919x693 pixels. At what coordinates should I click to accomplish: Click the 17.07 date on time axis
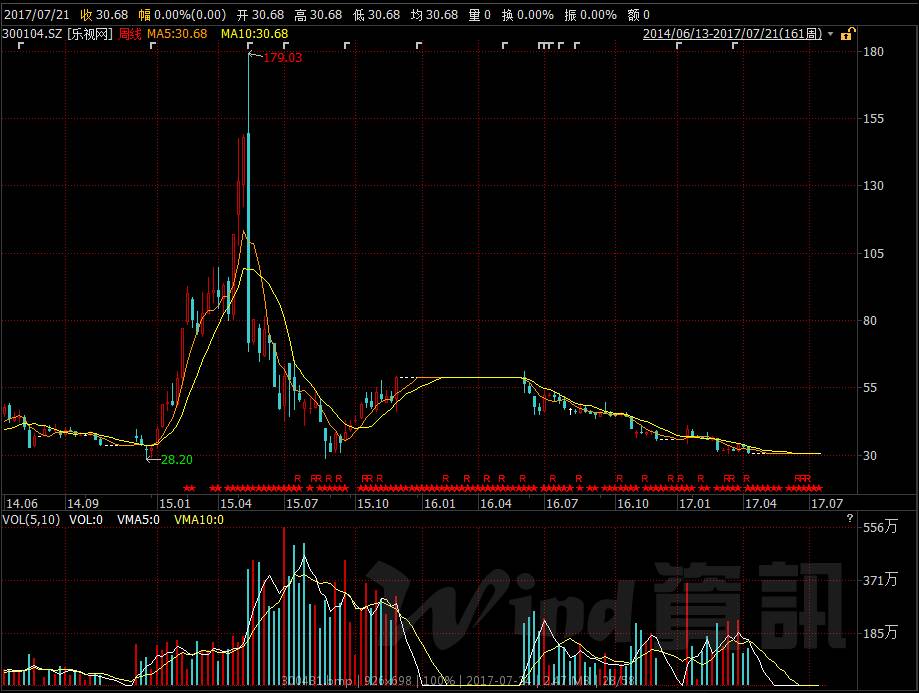(827, 503)
